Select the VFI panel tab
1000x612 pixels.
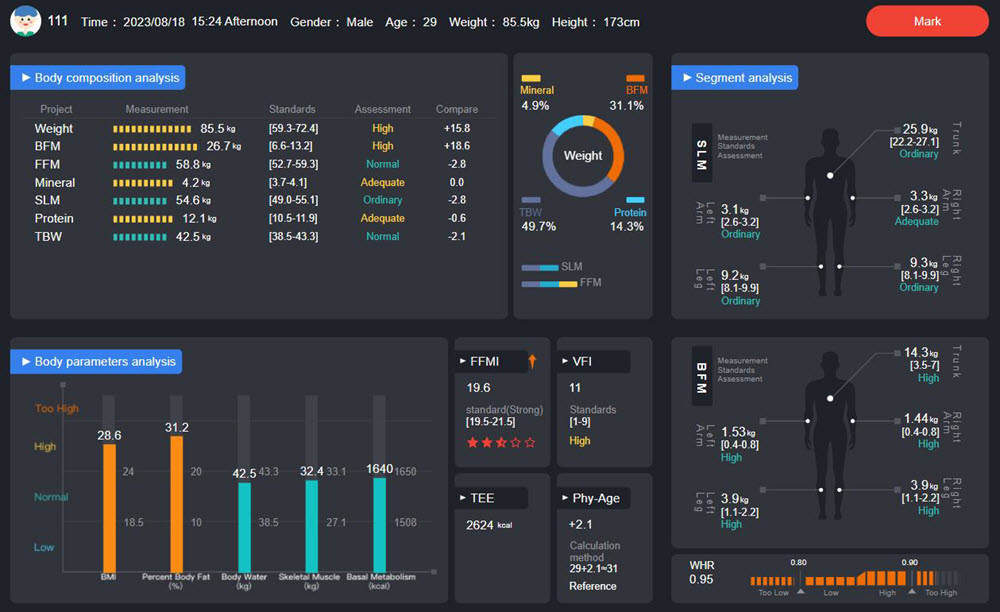click(x=594, y=361)
